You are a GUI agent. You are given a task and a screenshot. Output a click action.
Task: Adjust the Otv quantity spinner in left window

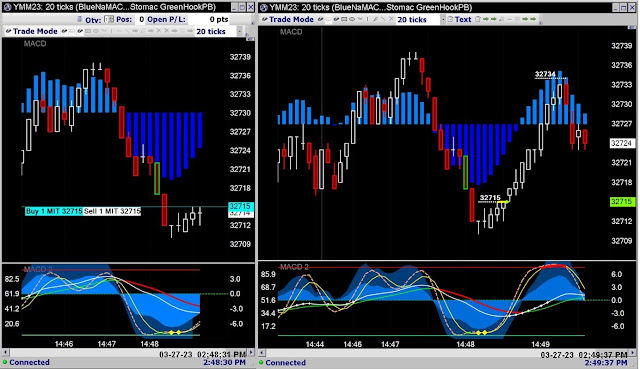[109, 19]
